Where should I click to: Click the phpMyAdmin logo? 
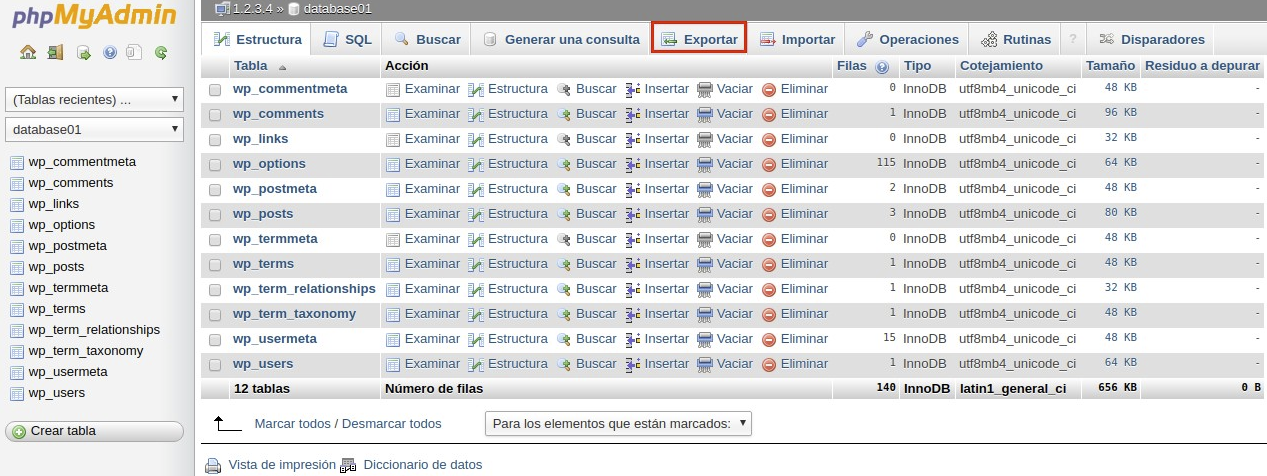coord(95,18)
